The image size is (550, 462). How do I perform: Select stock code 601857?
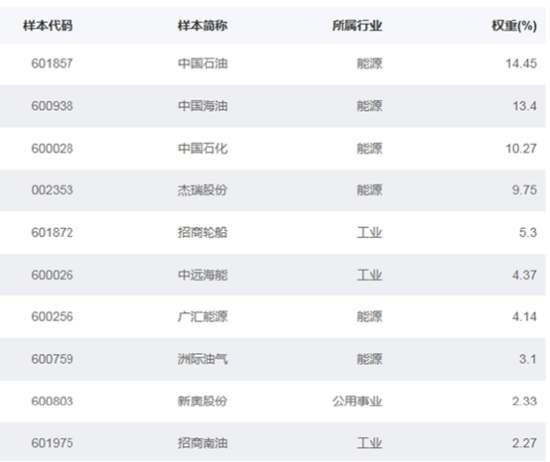coord(52,63)
